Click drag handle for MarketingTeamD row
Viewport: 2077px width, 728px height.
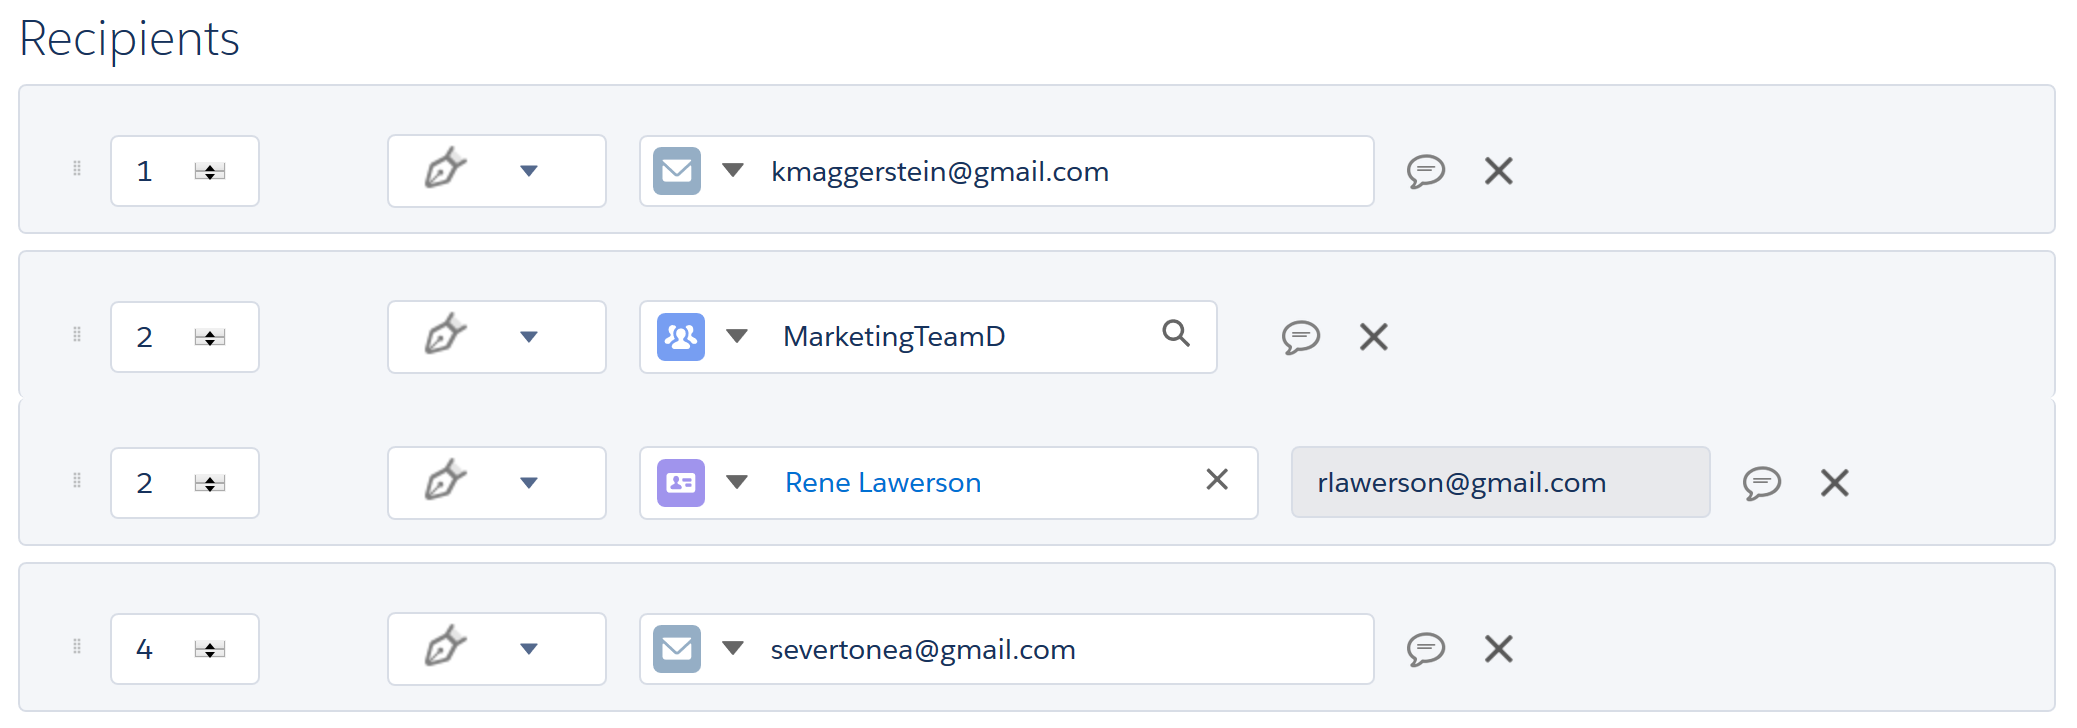[77, 335]
